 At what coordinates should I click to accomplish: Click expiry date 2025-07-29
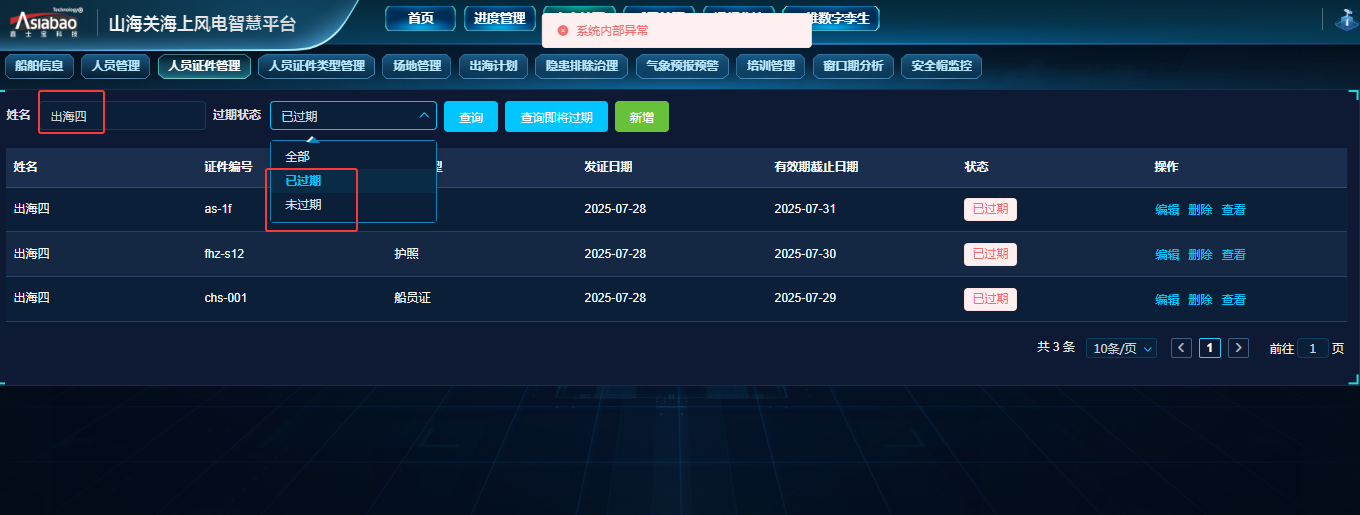coord(805,298)
